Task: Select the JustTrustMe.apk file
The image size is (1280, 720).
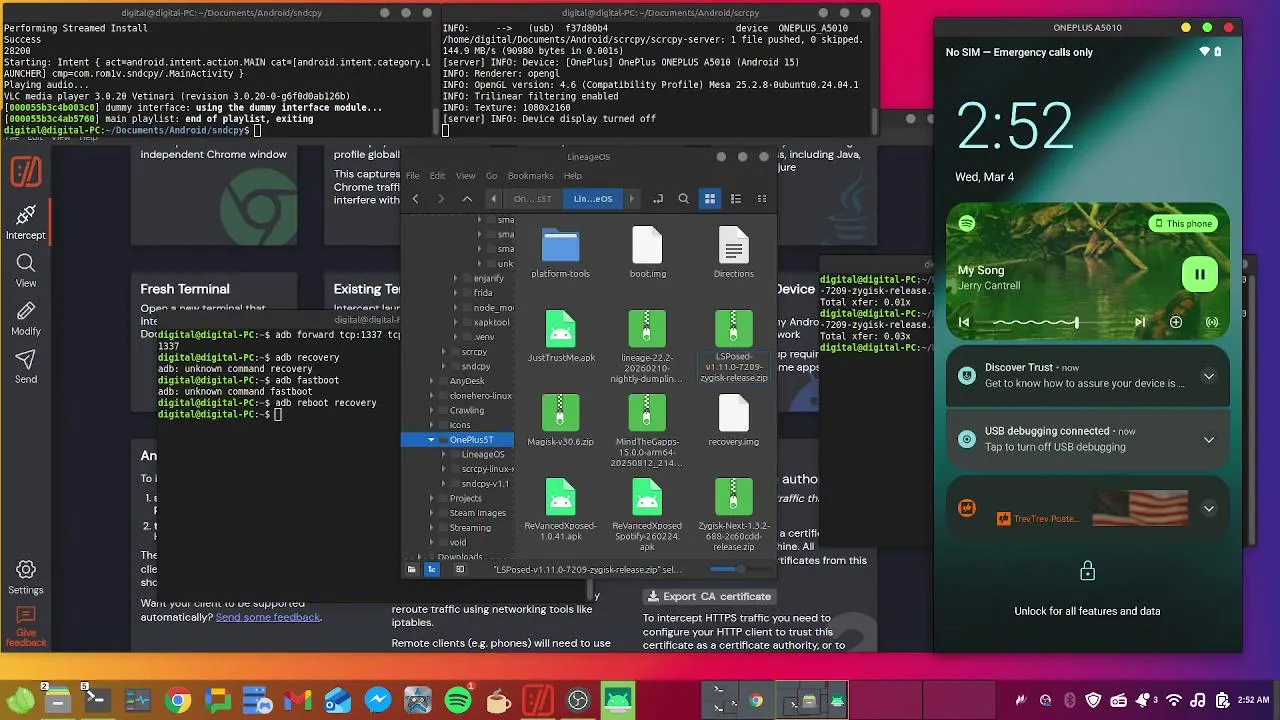Action: click(560, 336)
